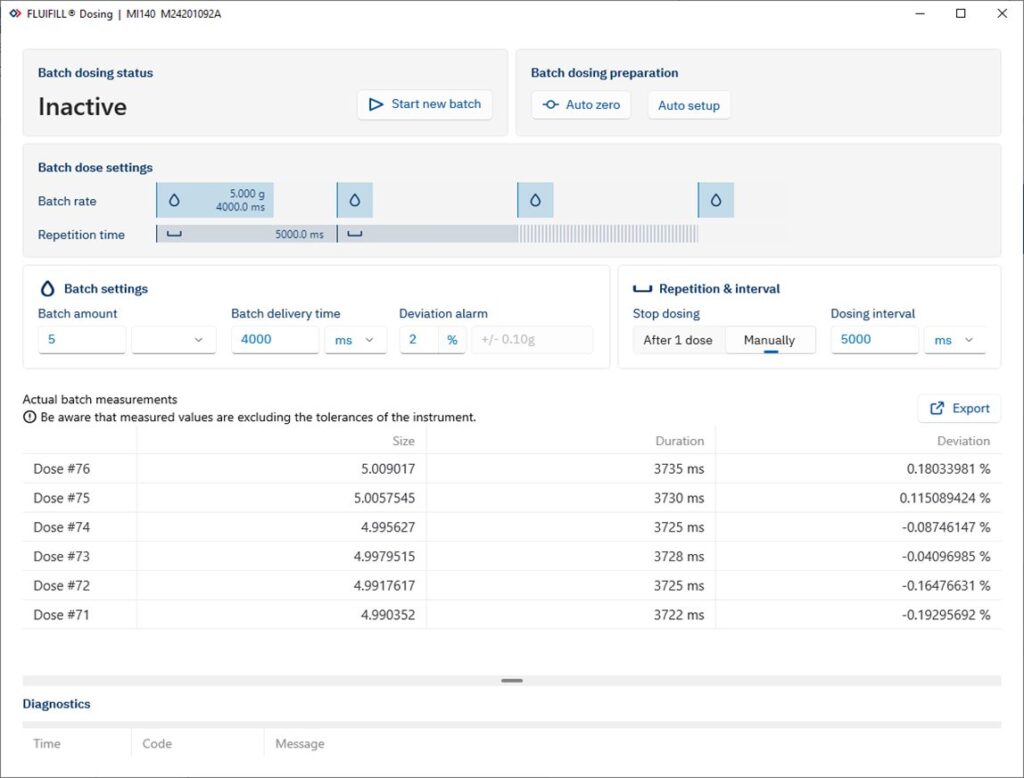Open the Batch delivery time ms dropdown
This screenshot has height=778, width=1024.
356,340
